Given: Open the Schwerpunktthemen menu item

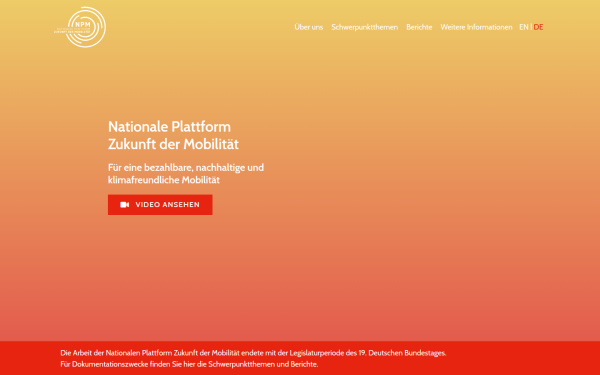Looking at the screenshot, I should coord(364,27).
